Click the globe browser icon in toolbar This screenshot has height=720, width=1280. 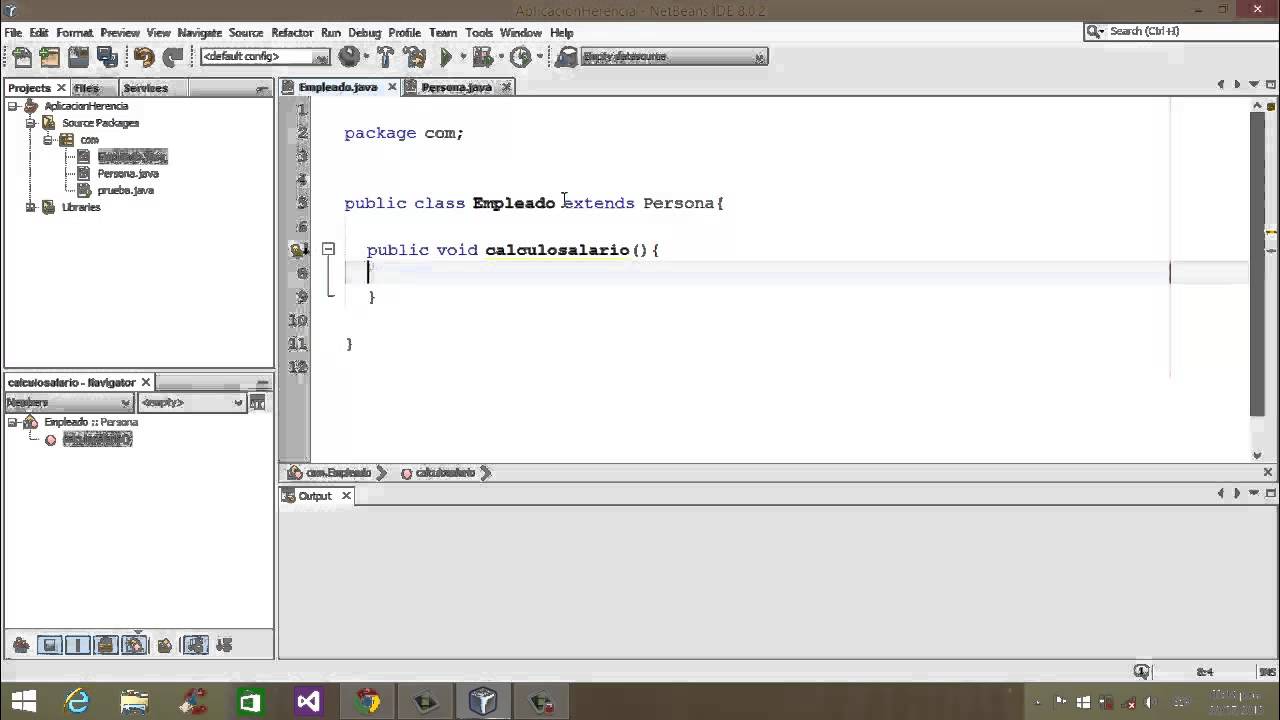348,57
